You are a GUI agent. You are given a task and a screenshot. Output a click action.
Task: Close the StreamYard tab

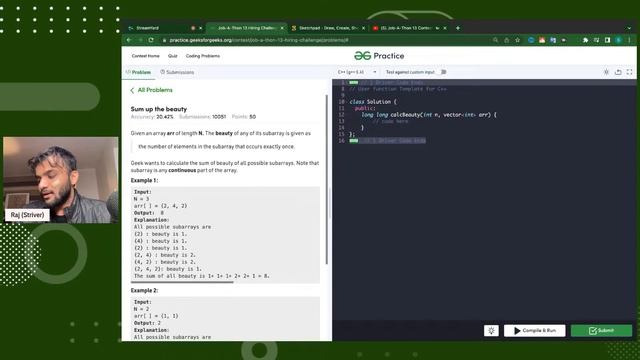click(200, 28)
